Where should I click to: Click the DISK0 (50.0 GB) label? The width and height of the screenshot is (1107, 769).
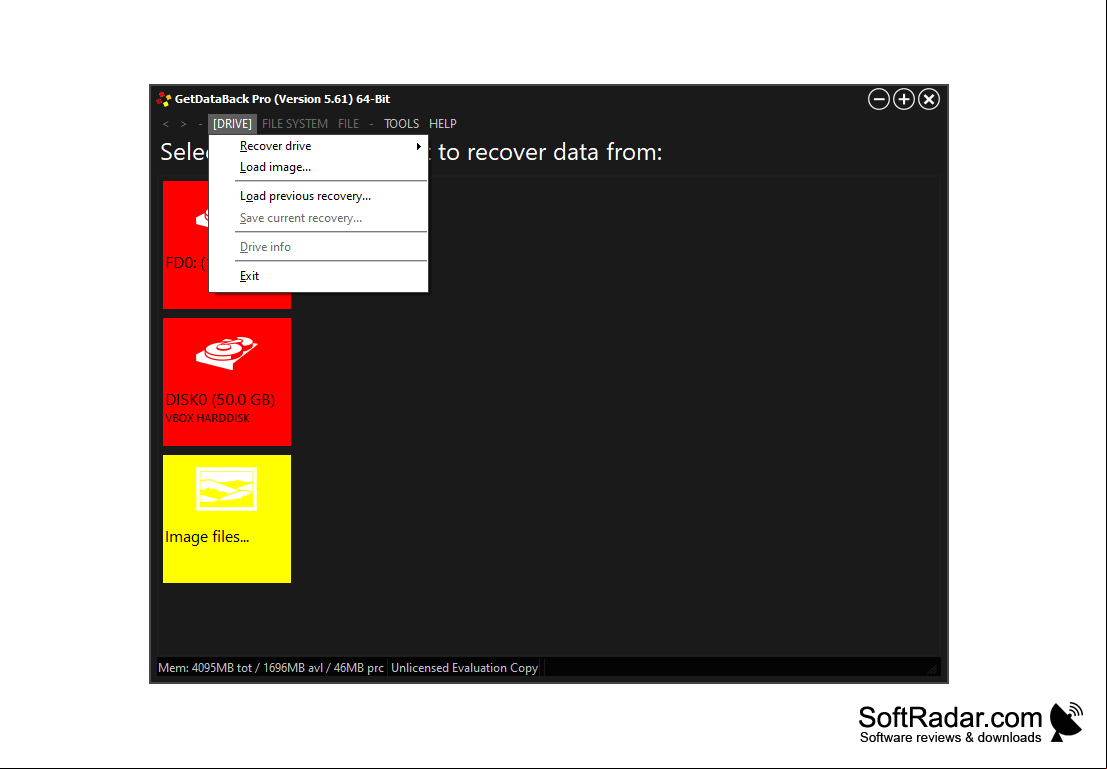[220, 400]
